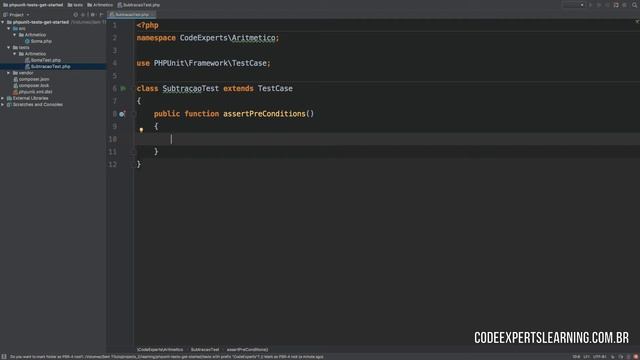Click the red error indicator in status bar corner
The width and height of the screenshot is (640, 360).
[x=635, y=357]
